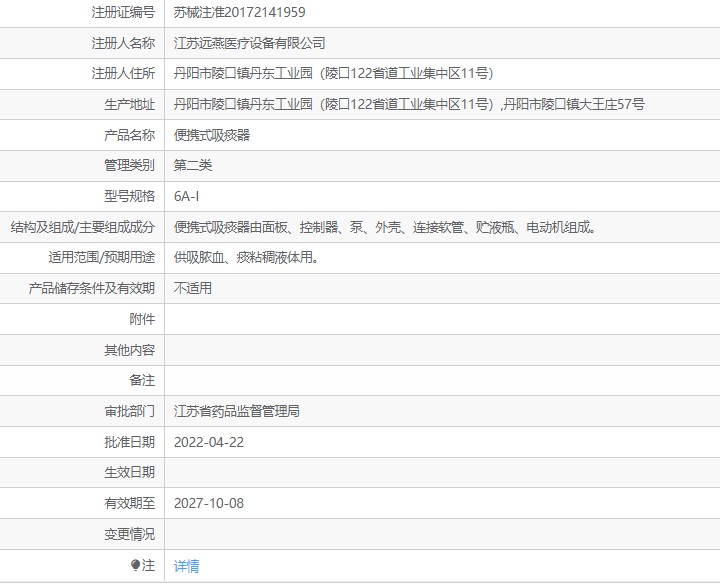Click the 注册人住所 address value
Screen dimensions: 720x588
(333, 73)
